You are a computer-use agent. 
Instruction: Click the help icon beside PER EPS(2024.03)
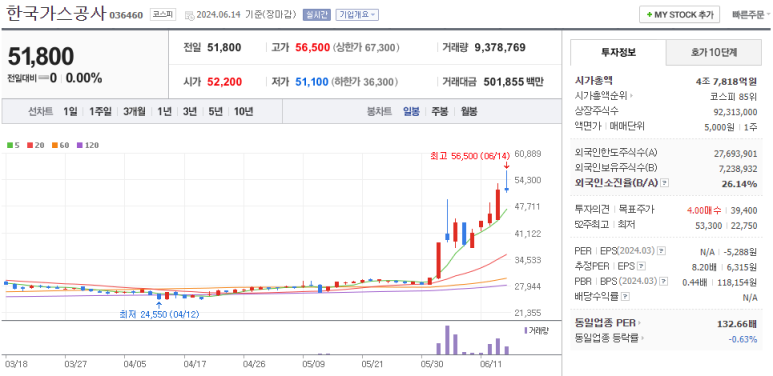pos(661,251)
